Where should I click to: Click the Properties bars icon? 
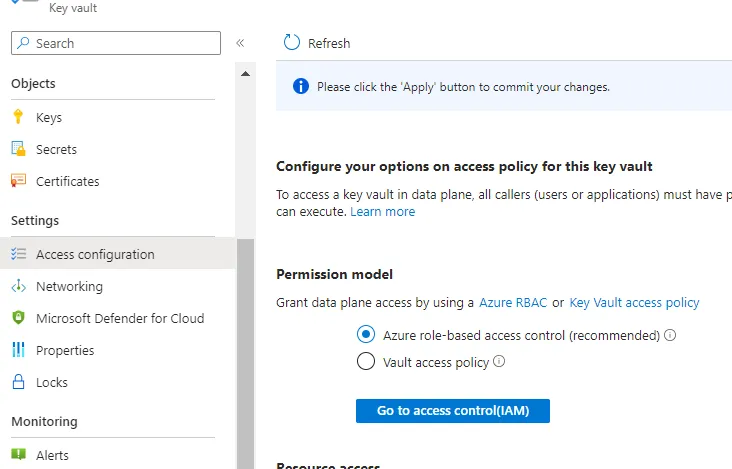pos(17,350)
